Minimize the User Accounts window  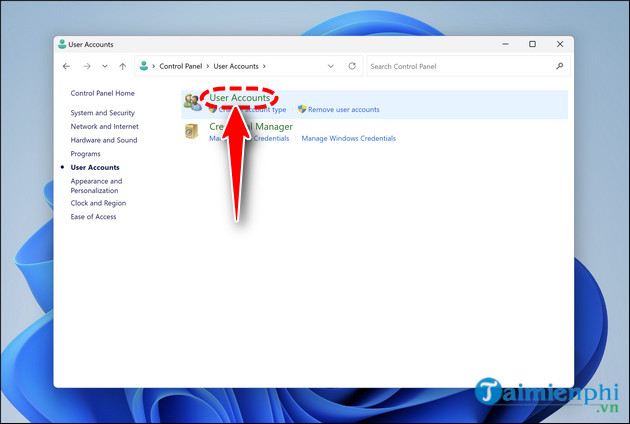pos(505,44)
